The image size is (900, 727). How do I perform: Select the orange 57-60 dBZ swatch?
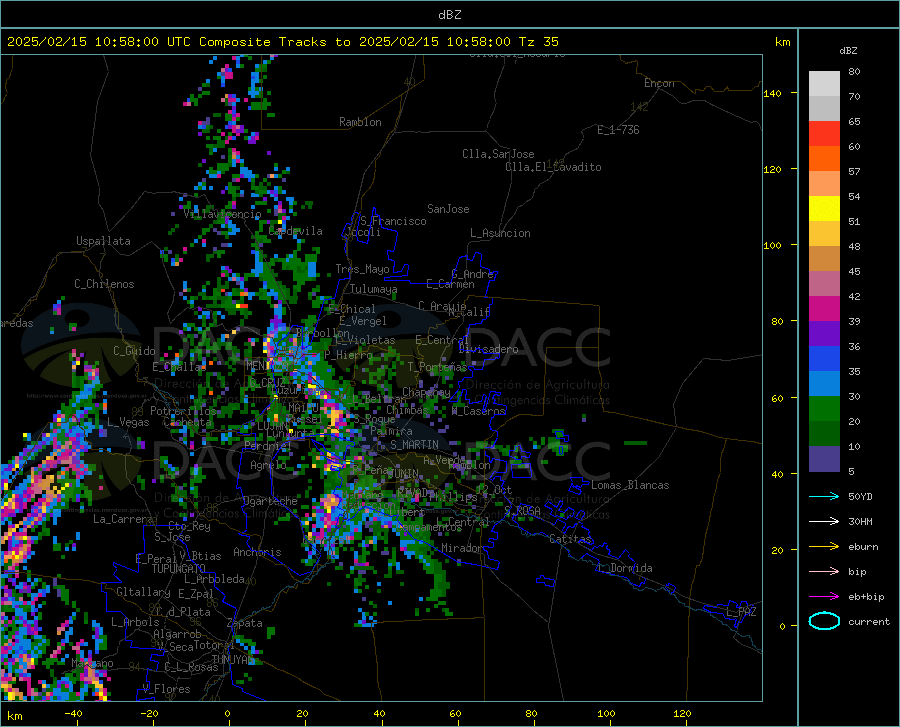point(824,159)
